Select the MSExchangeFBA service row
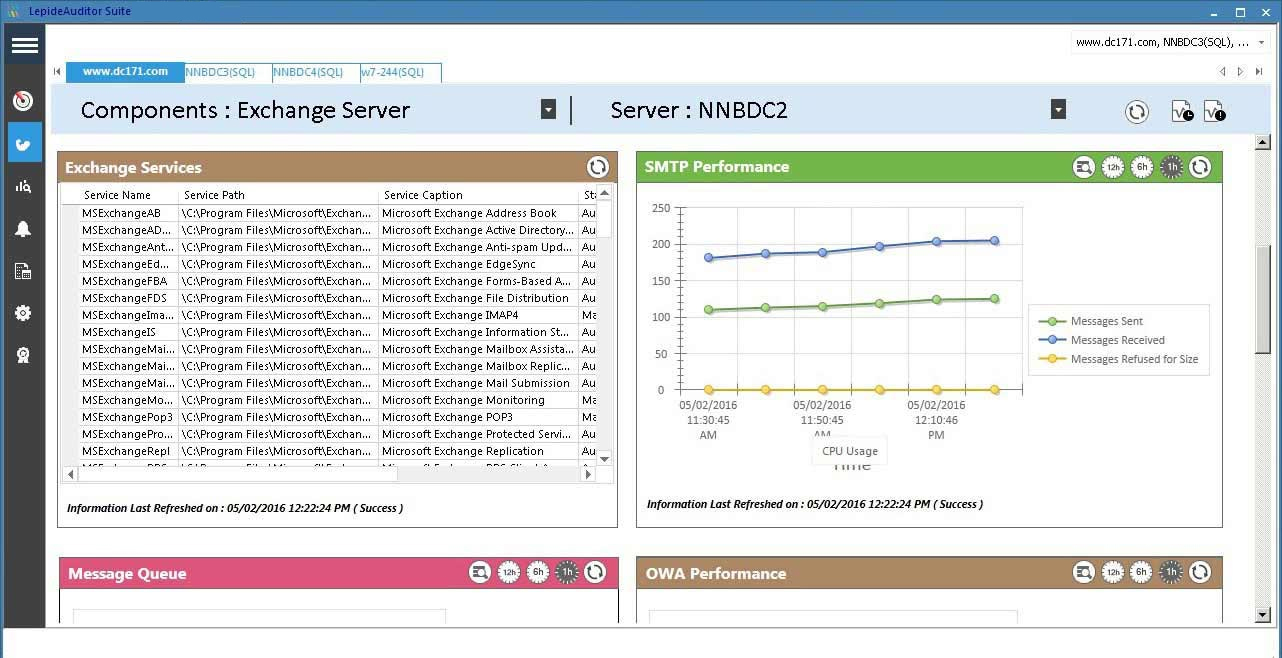Viewport: 1282px width, 658px height. pos(328,281)
